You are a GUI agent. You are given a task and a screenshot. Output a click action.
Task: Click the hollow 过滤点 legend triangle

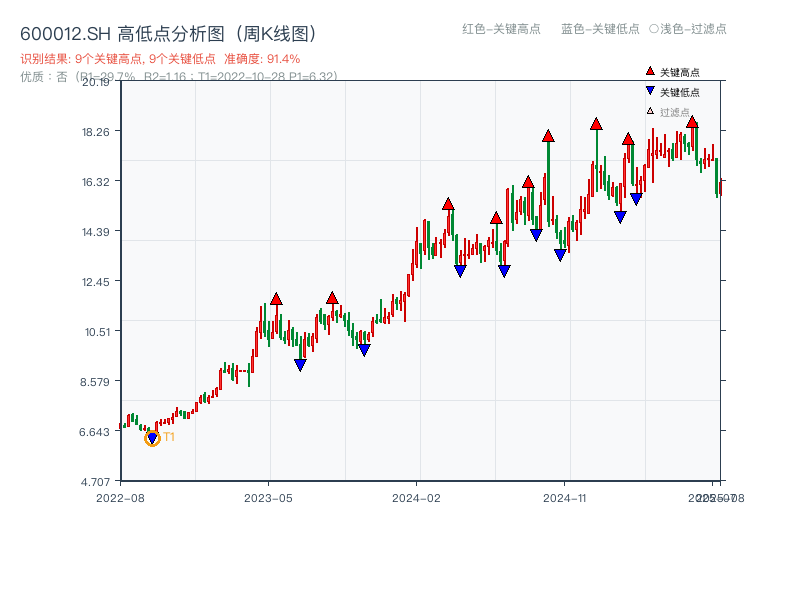[x=650, y=111]
